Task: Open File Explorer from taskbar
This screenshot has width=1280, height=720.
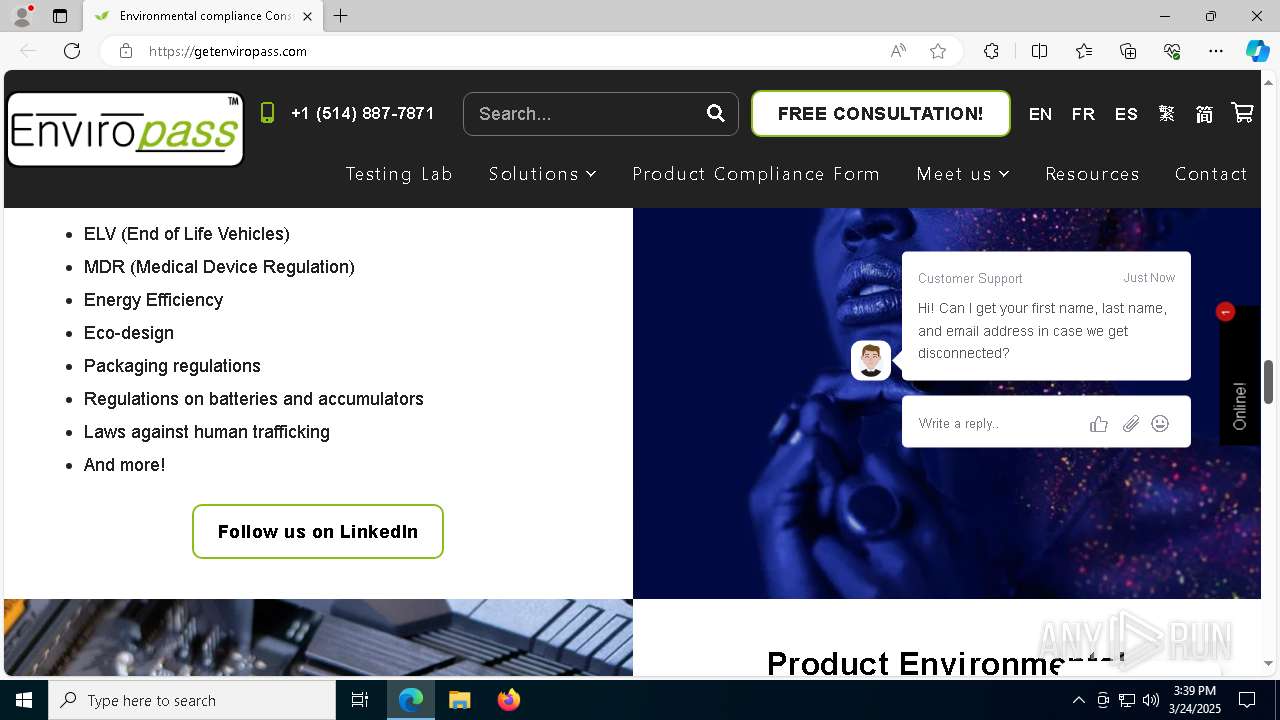Action: (459, 700)
